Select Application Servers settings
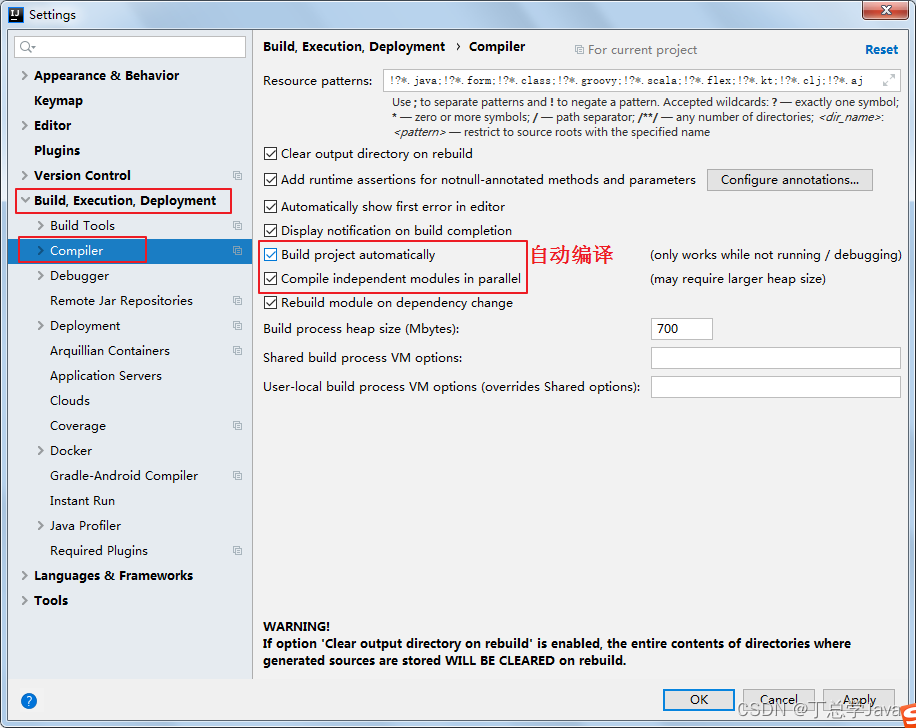Viewport: 916px width, 728px height. pos(106,376)
